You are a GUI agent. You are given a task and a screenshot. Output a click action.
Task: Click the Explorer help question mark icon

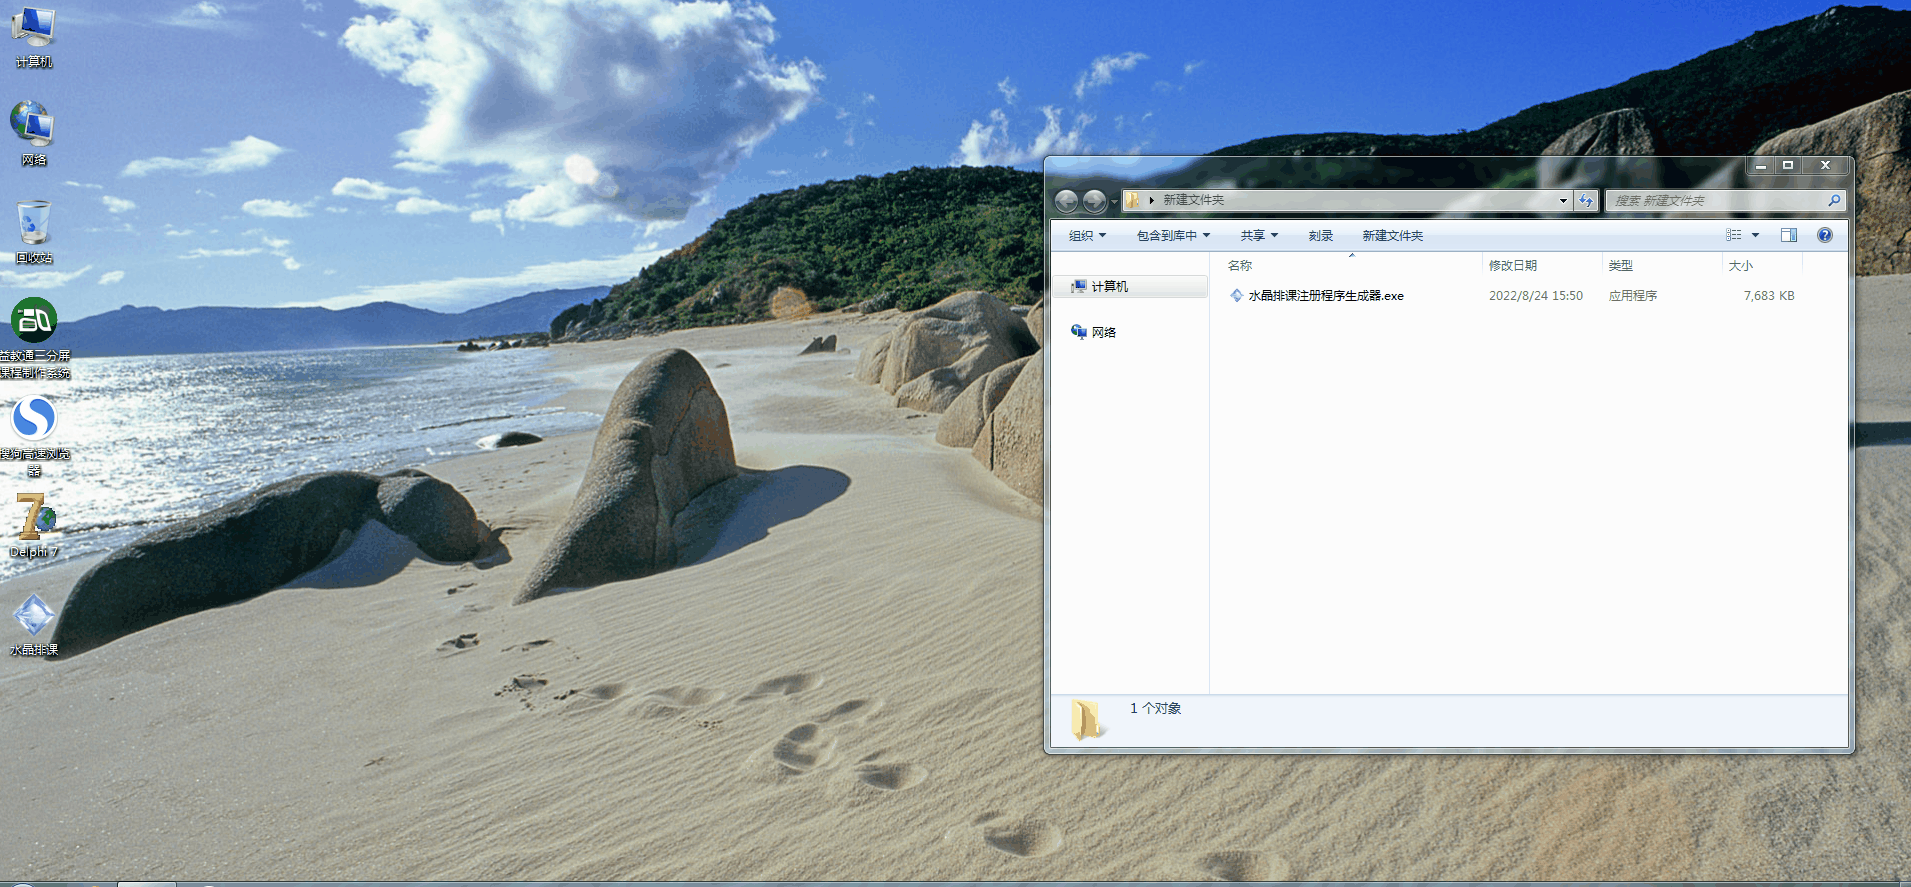pyautogui.click(x=1824, y=235)
